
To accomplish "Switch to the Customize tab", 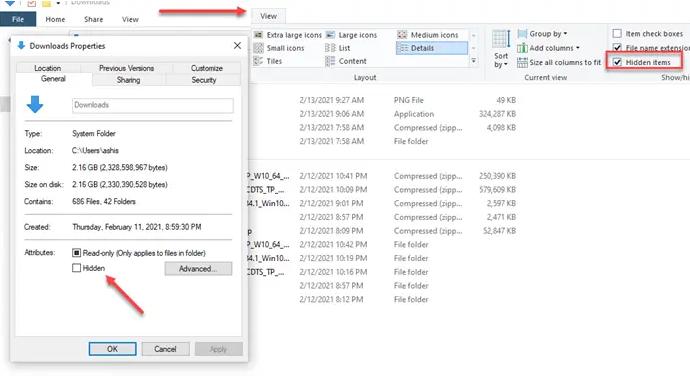I will pyautogui.click(x=206, y=68).
